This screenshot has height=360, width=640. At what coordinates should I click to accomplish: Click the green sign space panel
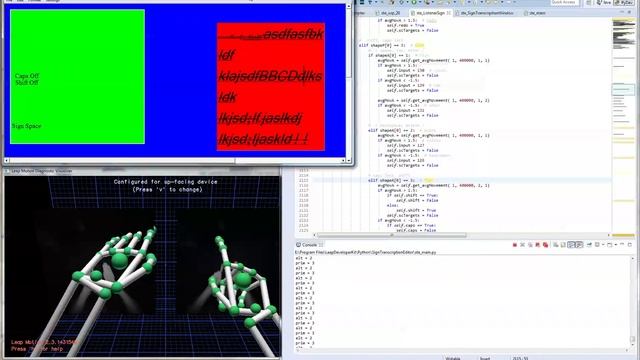coord(78,76)
